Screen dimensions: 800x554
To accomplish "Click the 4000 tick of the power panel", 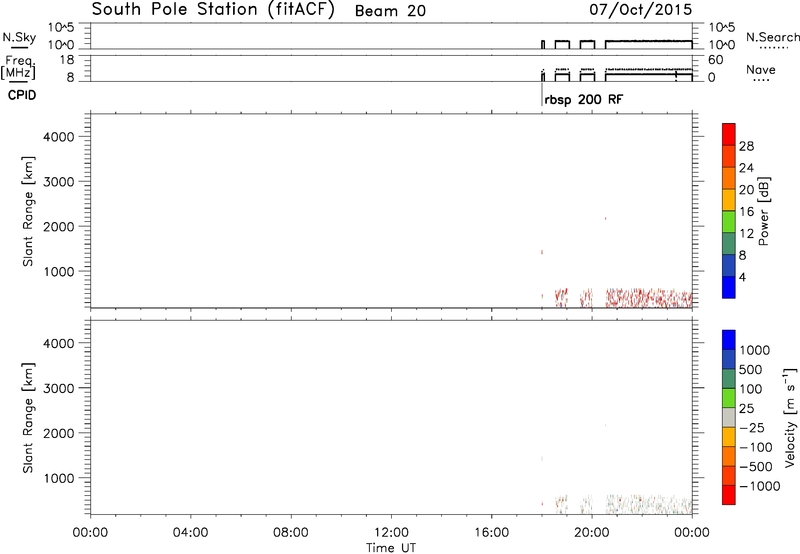I will [x=58, y=137].
